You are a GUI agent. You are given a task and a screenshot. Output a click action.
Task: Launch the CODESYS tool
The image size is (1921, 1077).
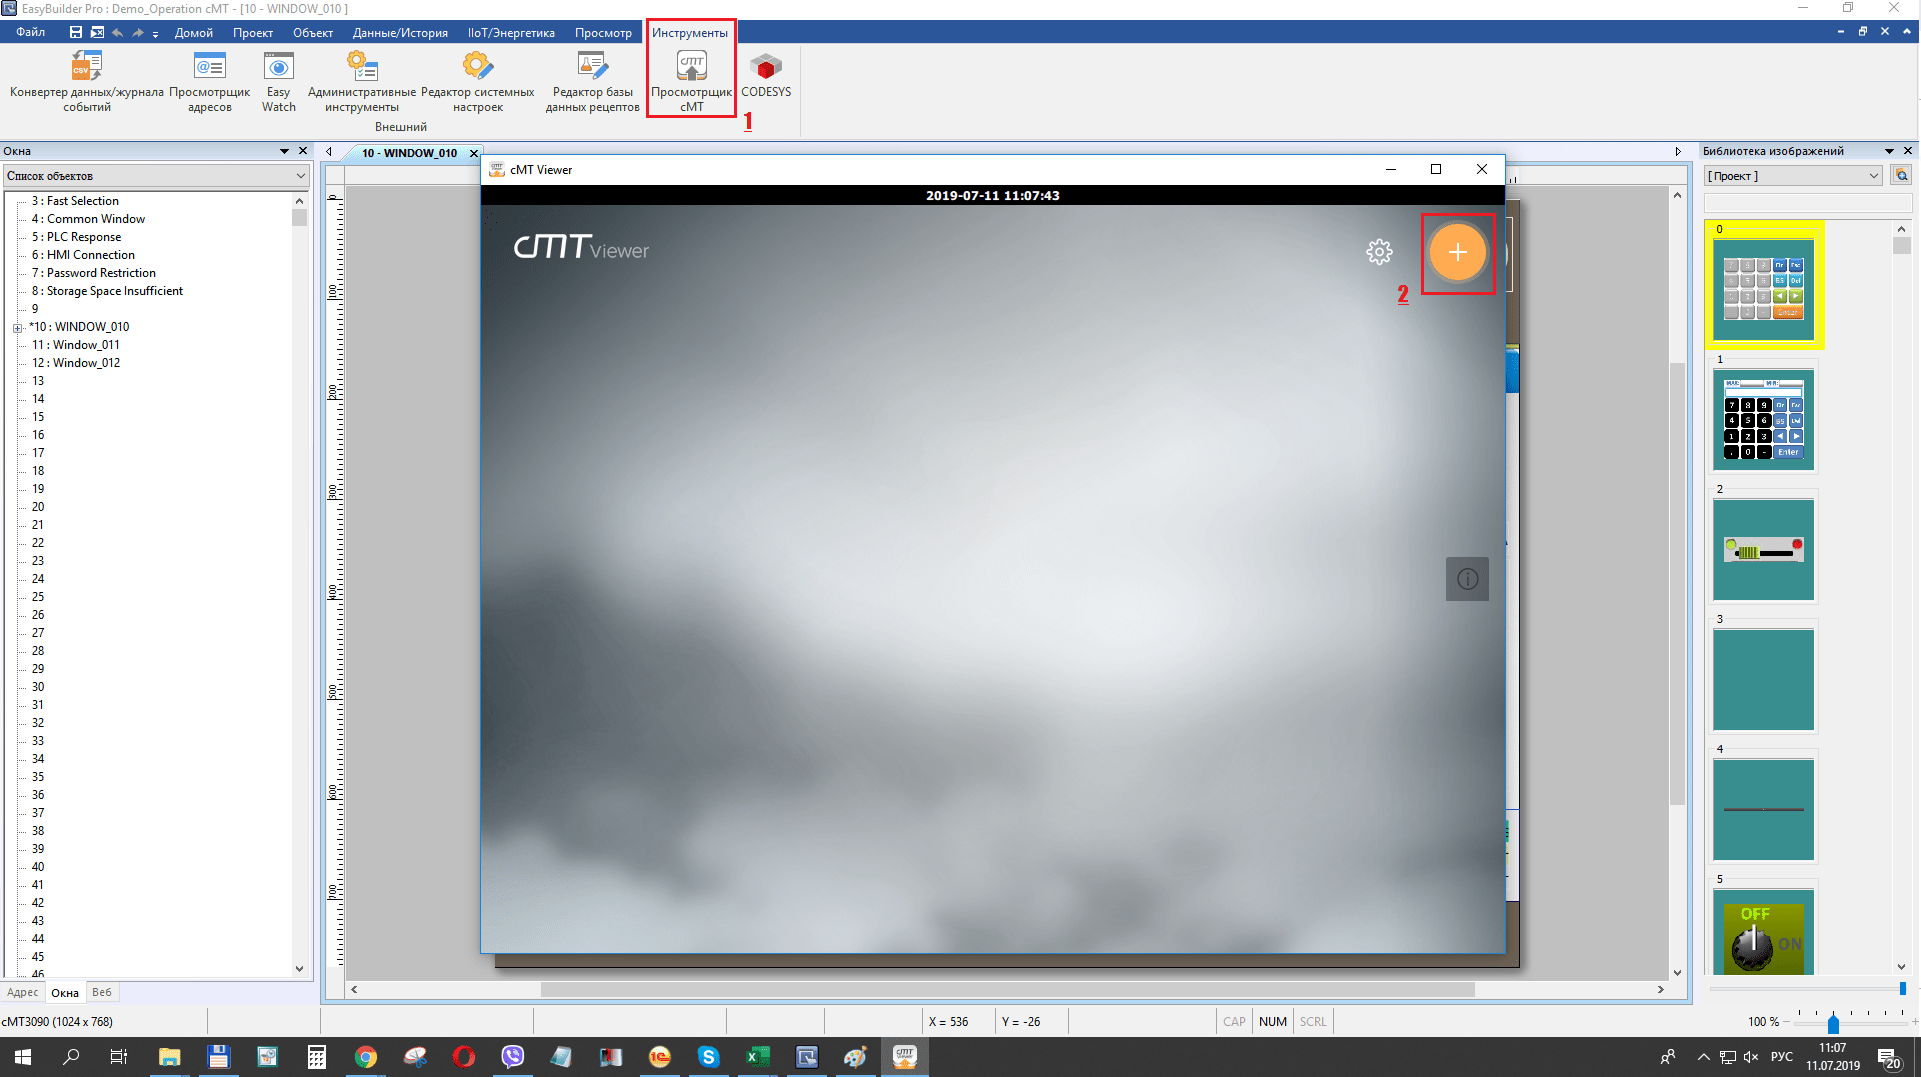click(765, 76)
